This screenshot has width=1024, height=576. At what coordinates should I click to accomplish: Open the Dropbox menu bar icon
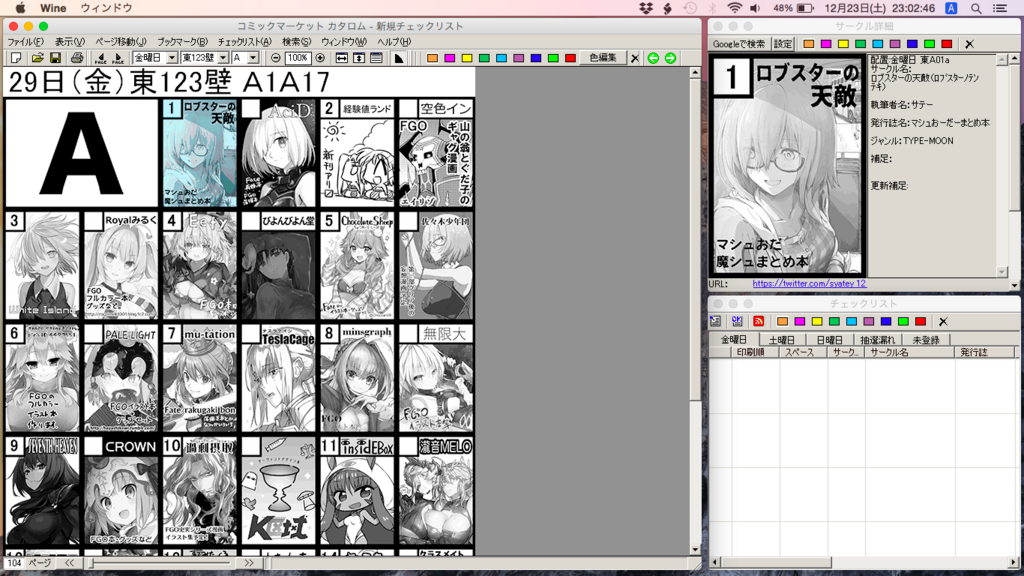pos(646,8)
